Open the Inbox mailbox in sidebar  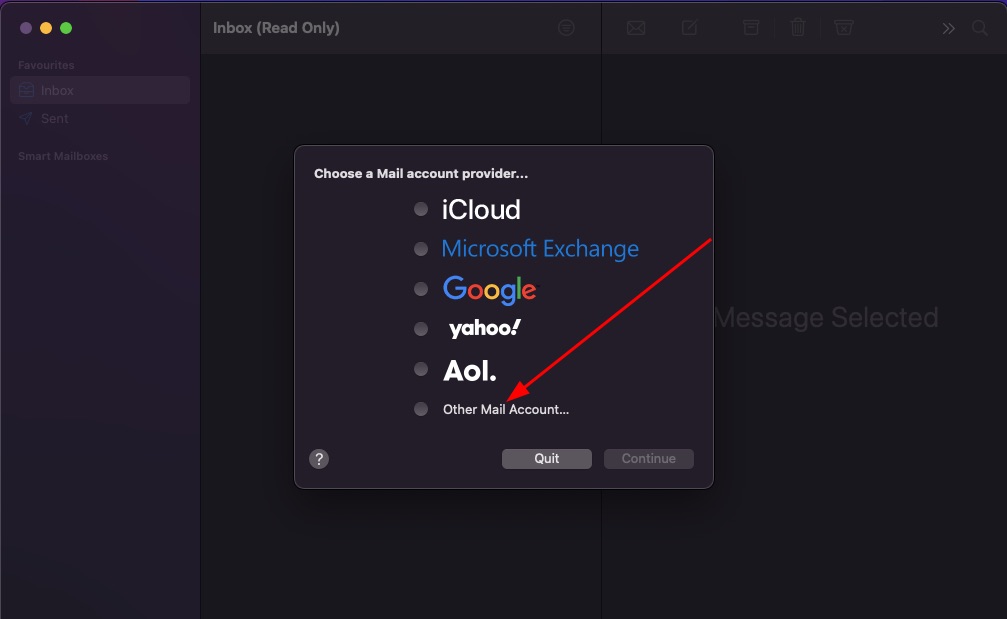(x=57, y=90)
